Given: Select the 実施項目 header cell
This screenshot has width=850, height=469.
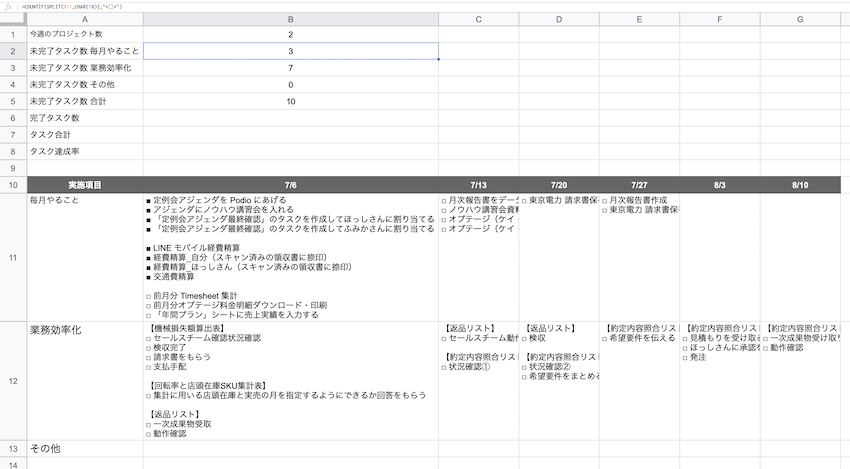Looking at the screenshot, I should pyautogui.click(x=84, y=185).
